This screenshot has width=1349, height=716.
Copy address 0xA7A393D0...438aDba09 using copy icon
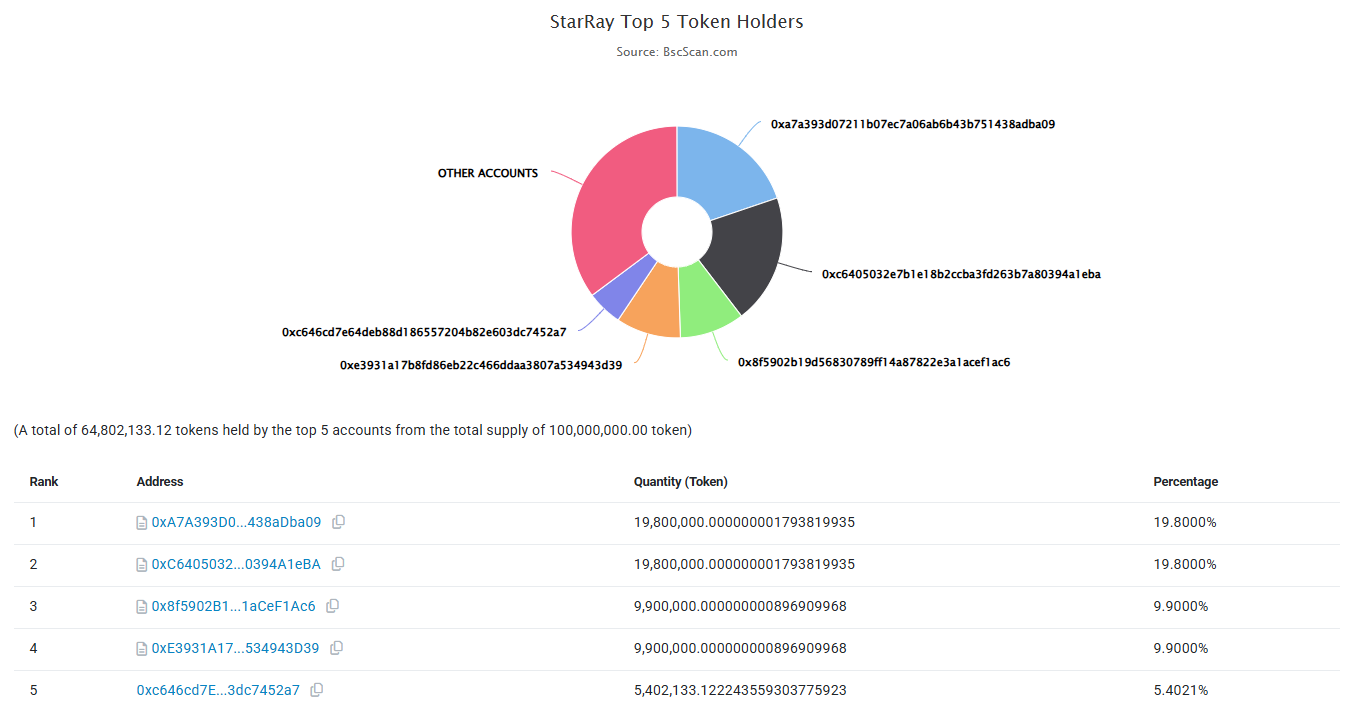[x=339, y=522]
